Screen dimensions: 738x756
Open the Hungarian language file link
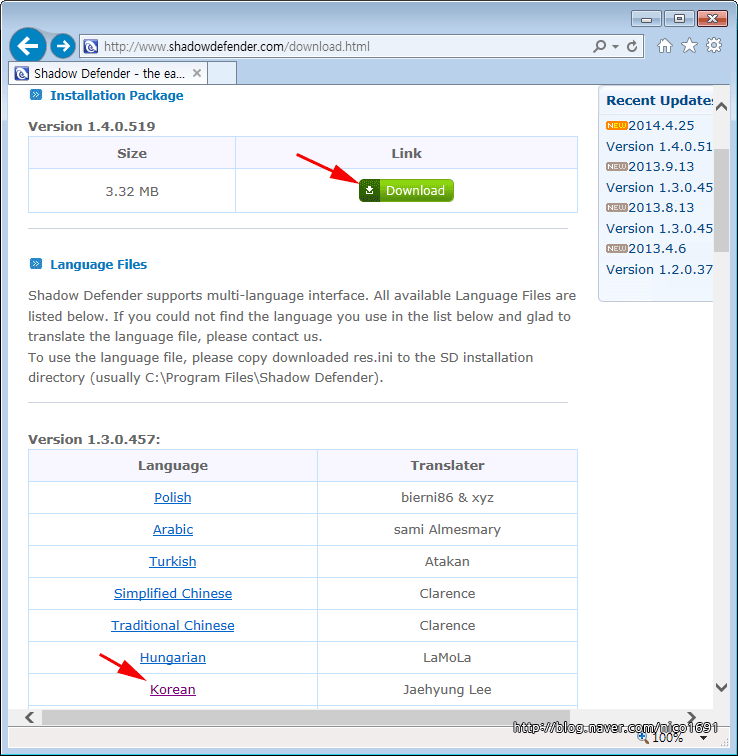pyautogui.click(x=173, y=658)
